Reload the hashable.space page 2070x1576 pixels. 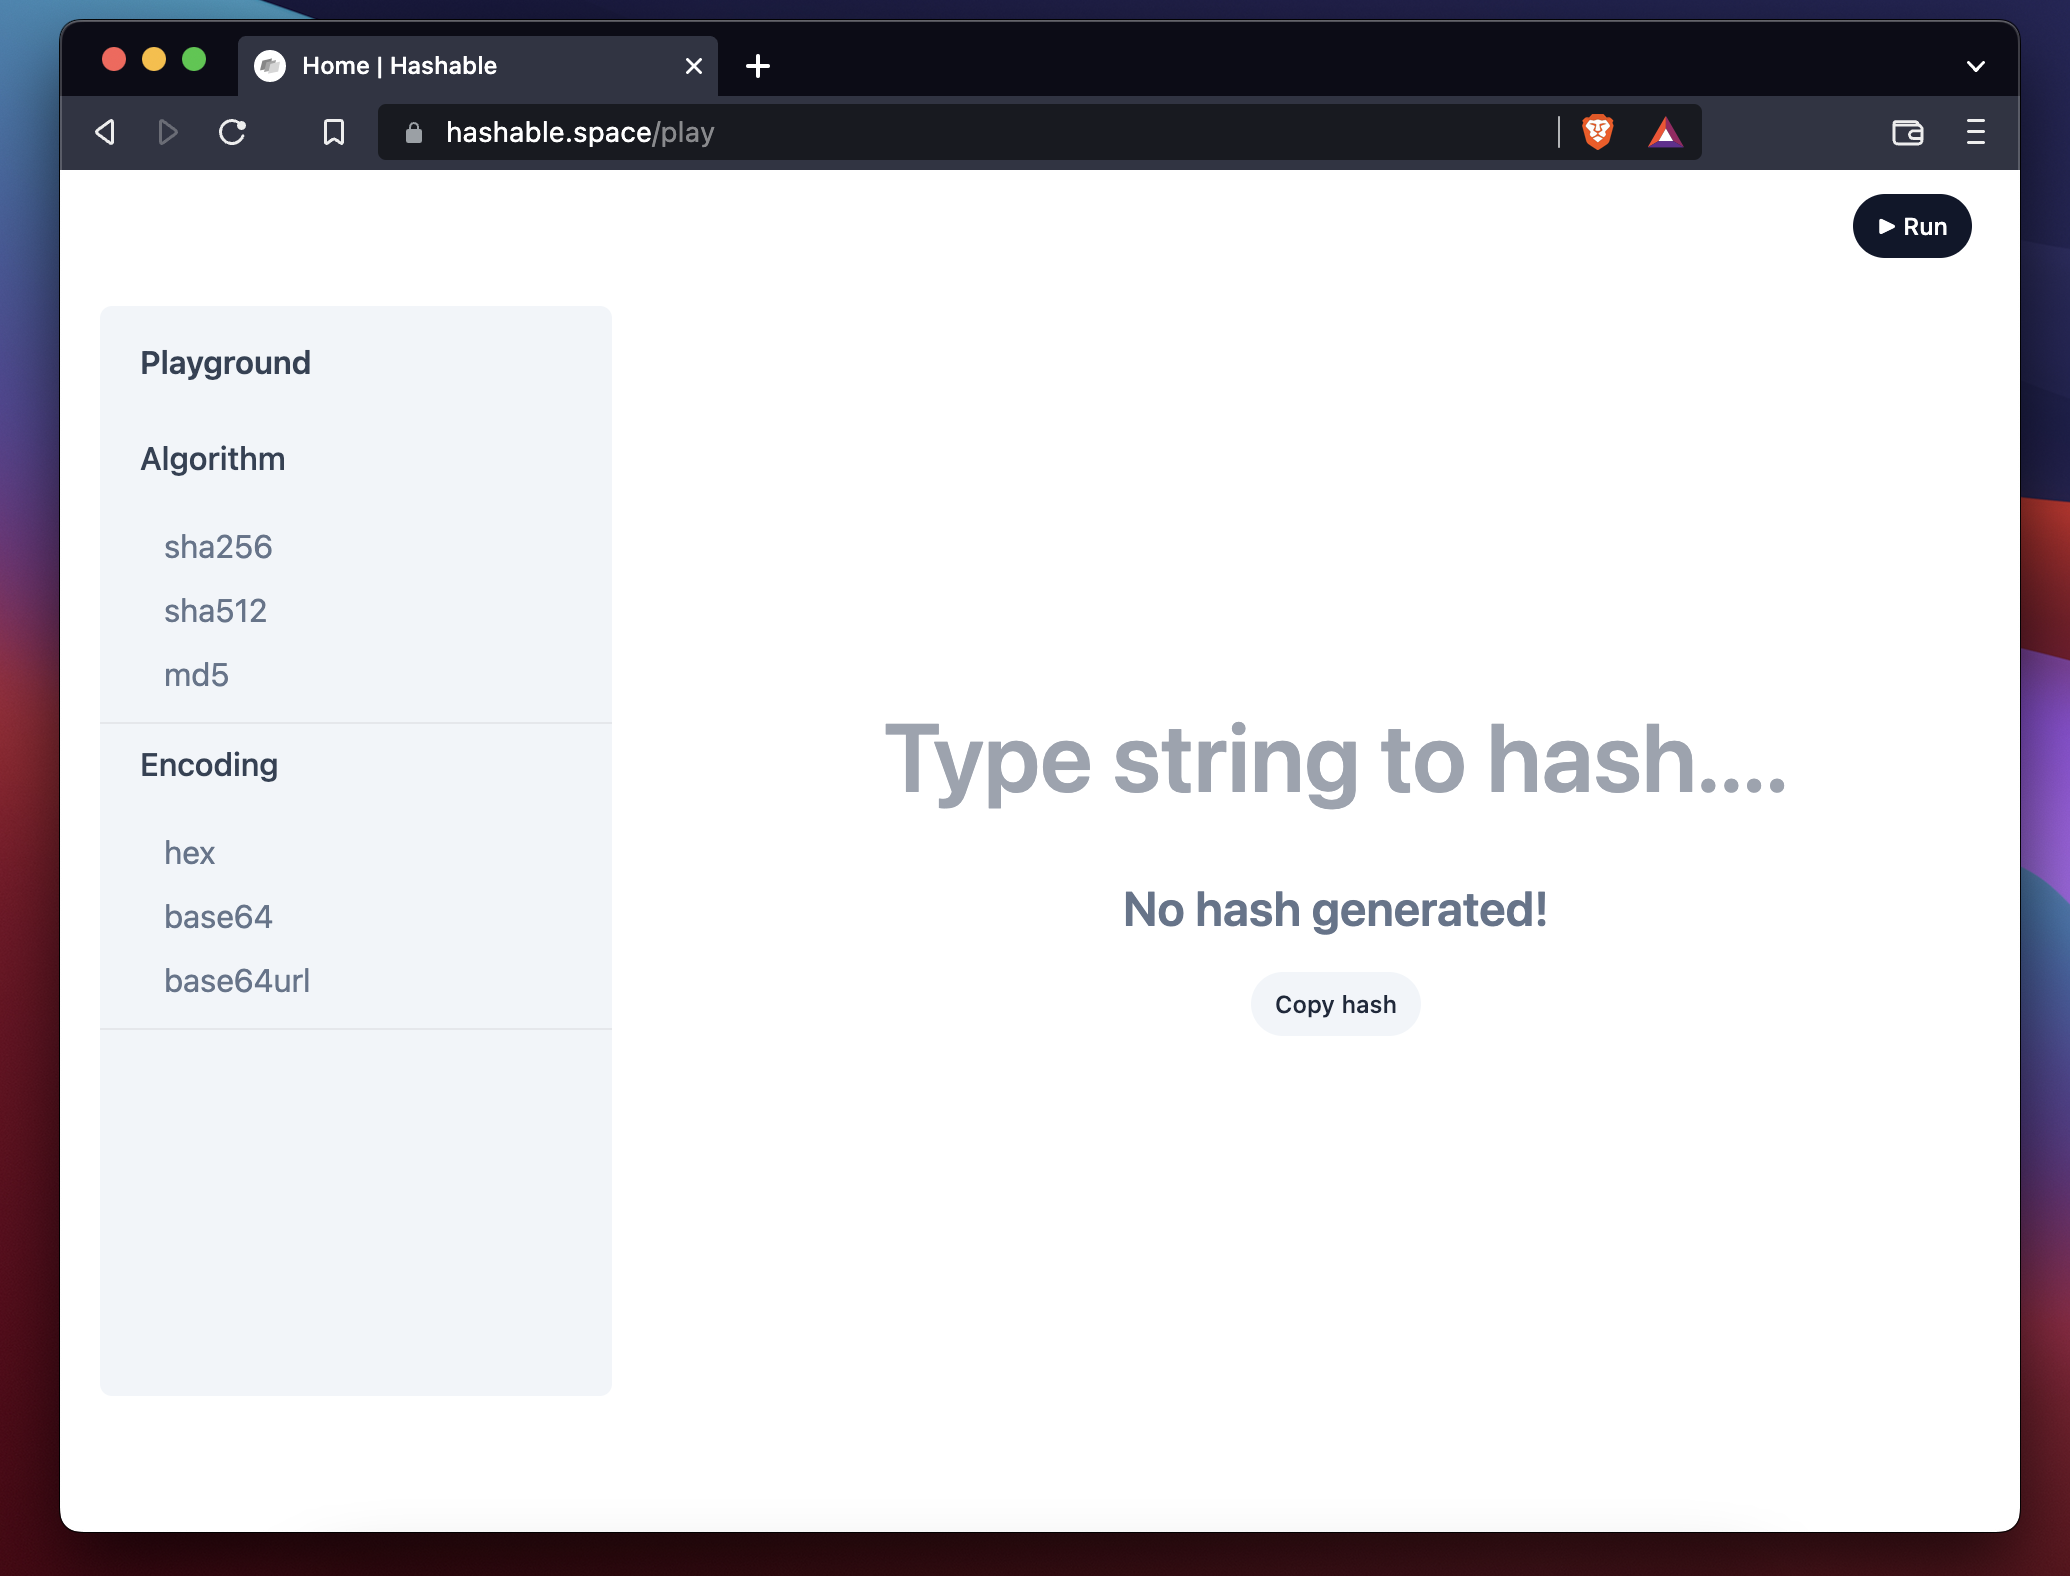233,132
